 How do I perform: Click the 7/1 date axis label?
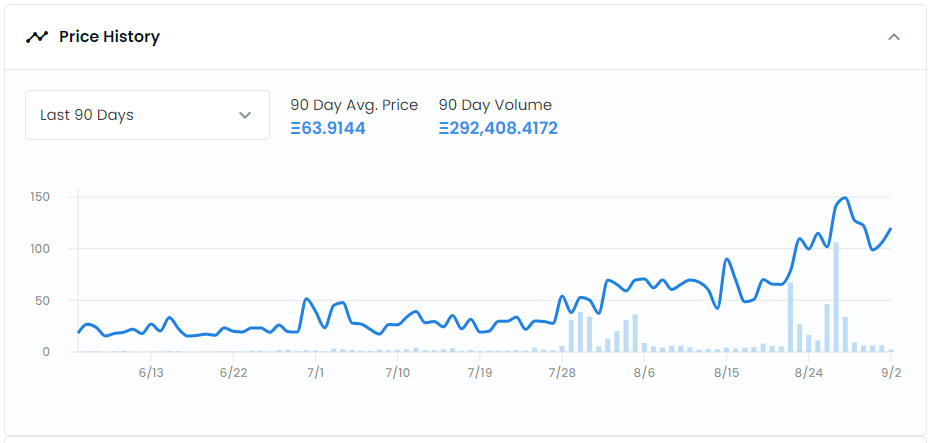point(315,373)
